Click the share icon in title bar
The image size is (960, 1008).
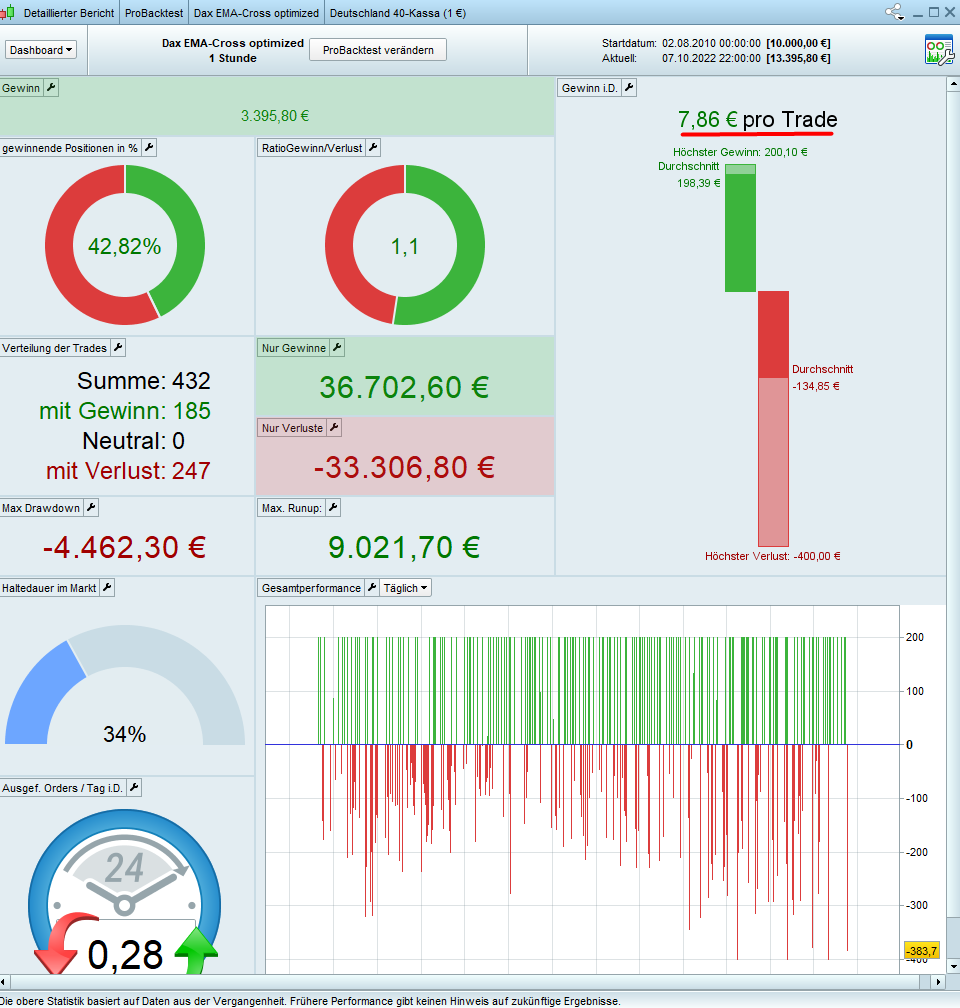[x=894, y=12]
